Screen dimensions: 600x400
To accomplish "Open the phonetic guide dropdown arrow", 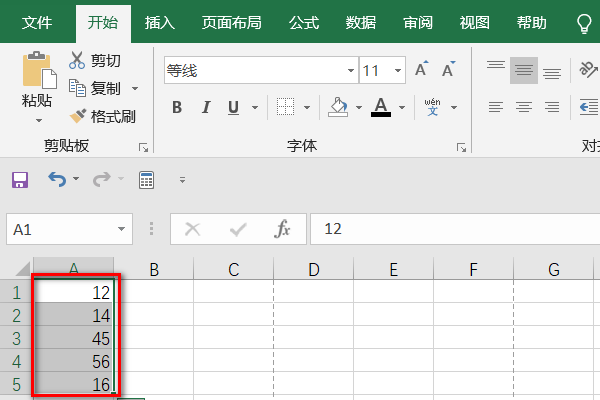I will pos(454,108).
